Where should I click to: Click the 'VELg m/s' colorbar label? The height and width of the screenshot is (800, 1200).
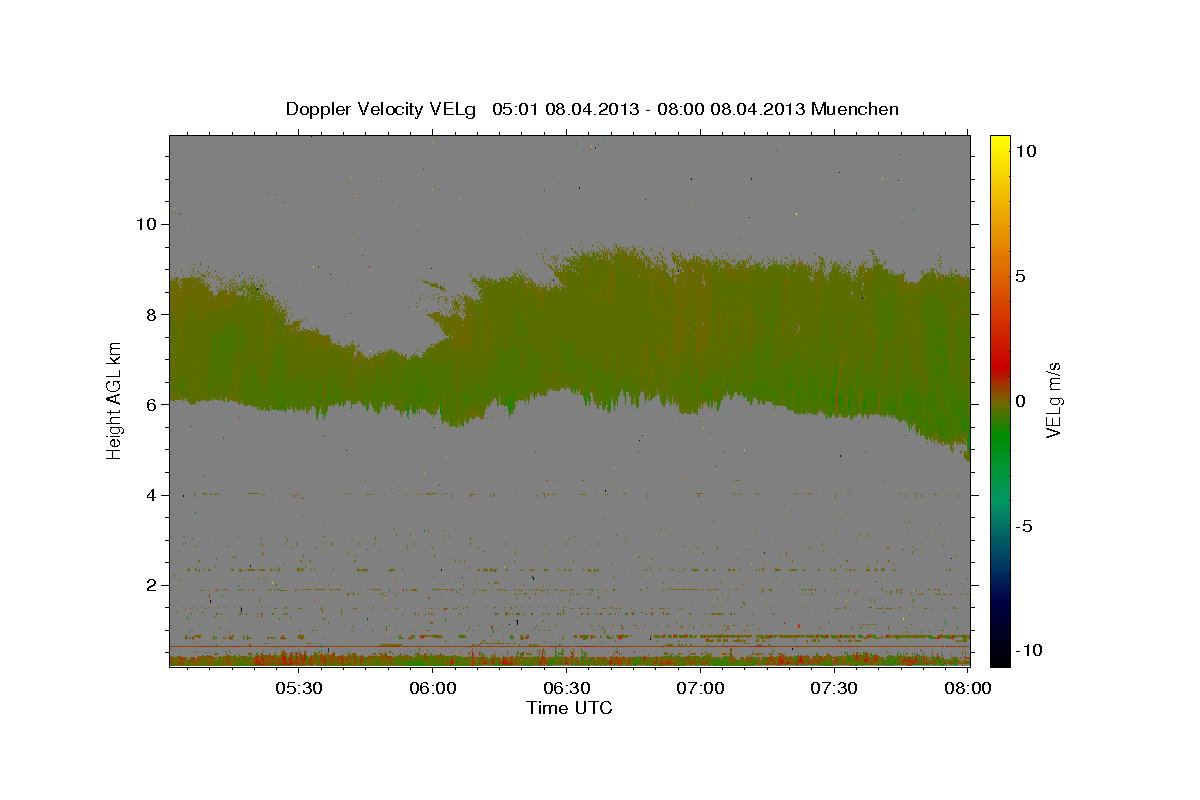(1053, 400)
